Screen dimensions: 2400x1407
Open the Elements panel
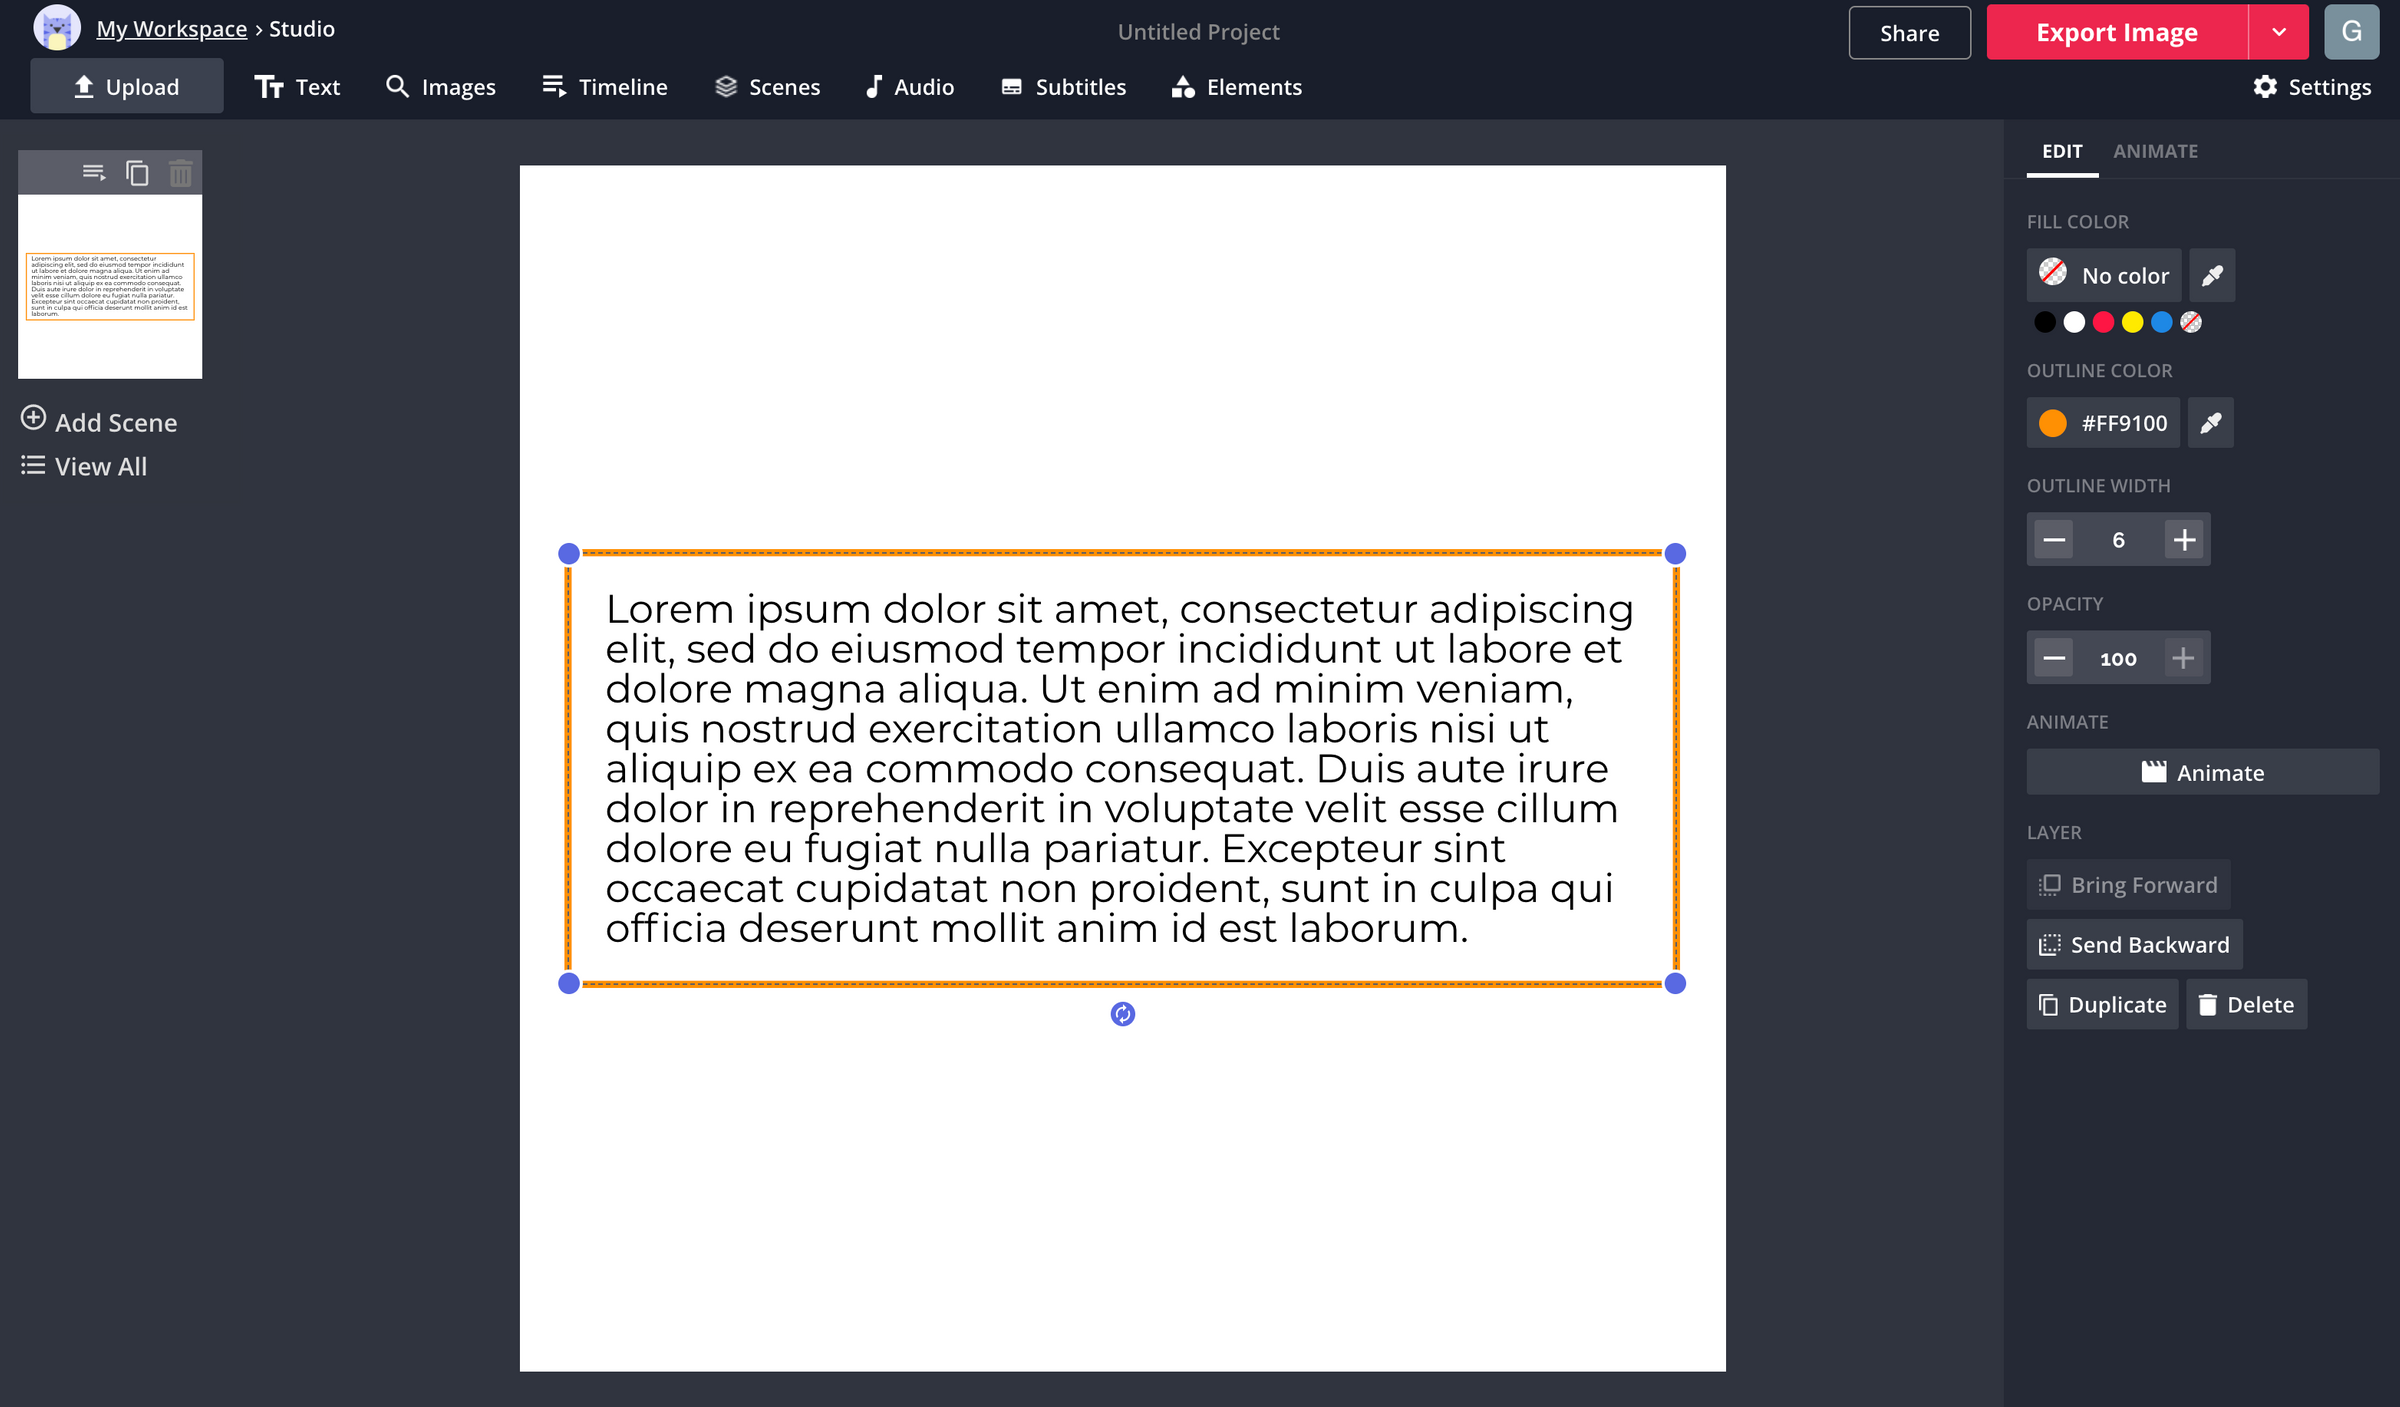point(1236,87)
